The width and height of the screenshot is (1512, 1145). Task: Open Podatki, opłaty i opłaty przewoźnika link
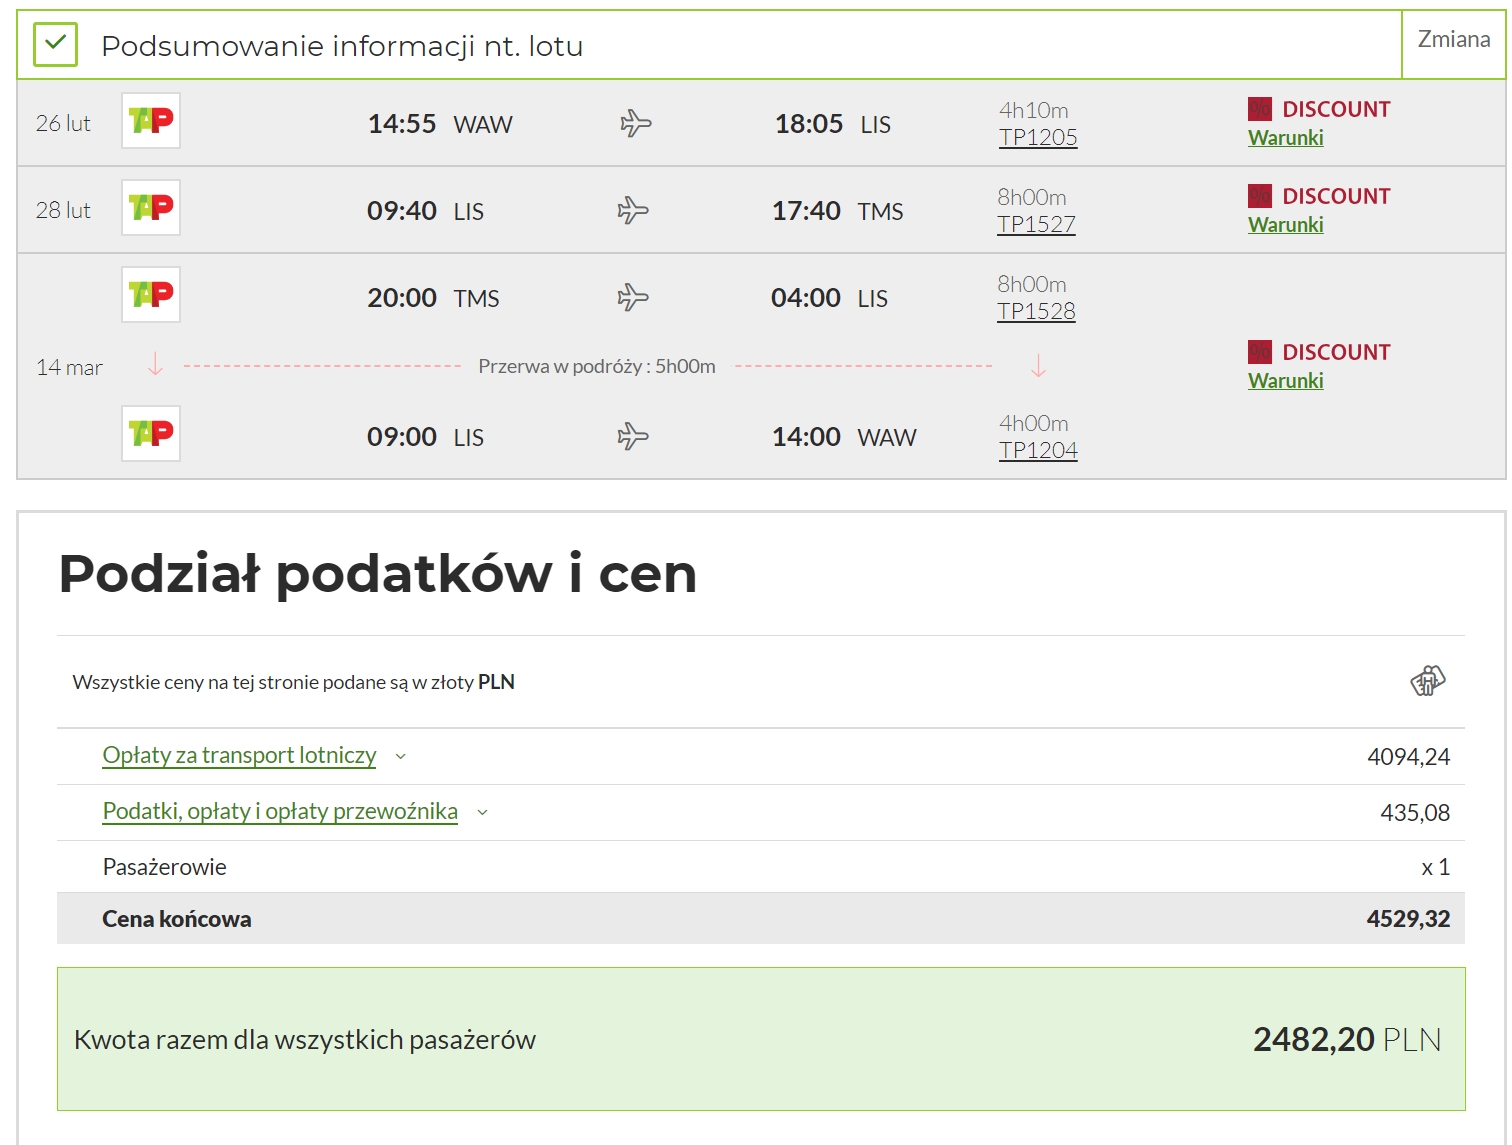tap(280, 812)
